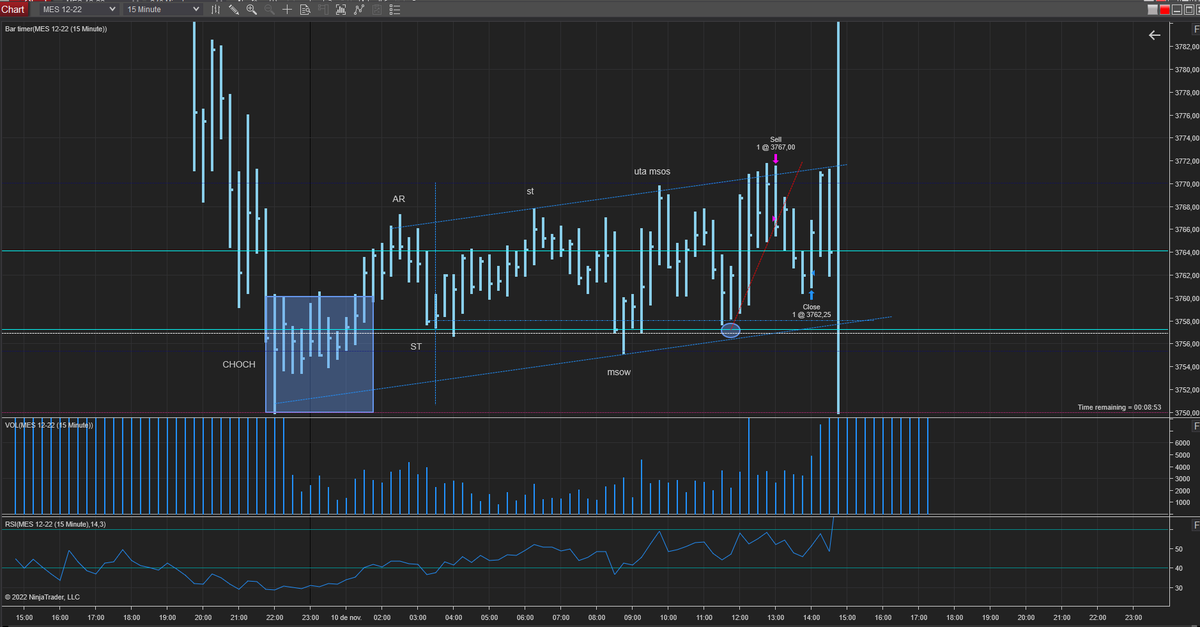Viewport: 1200px width, 627px height.
Task: Activate the zoom in magnifier tool
Action: click(251, 9)
